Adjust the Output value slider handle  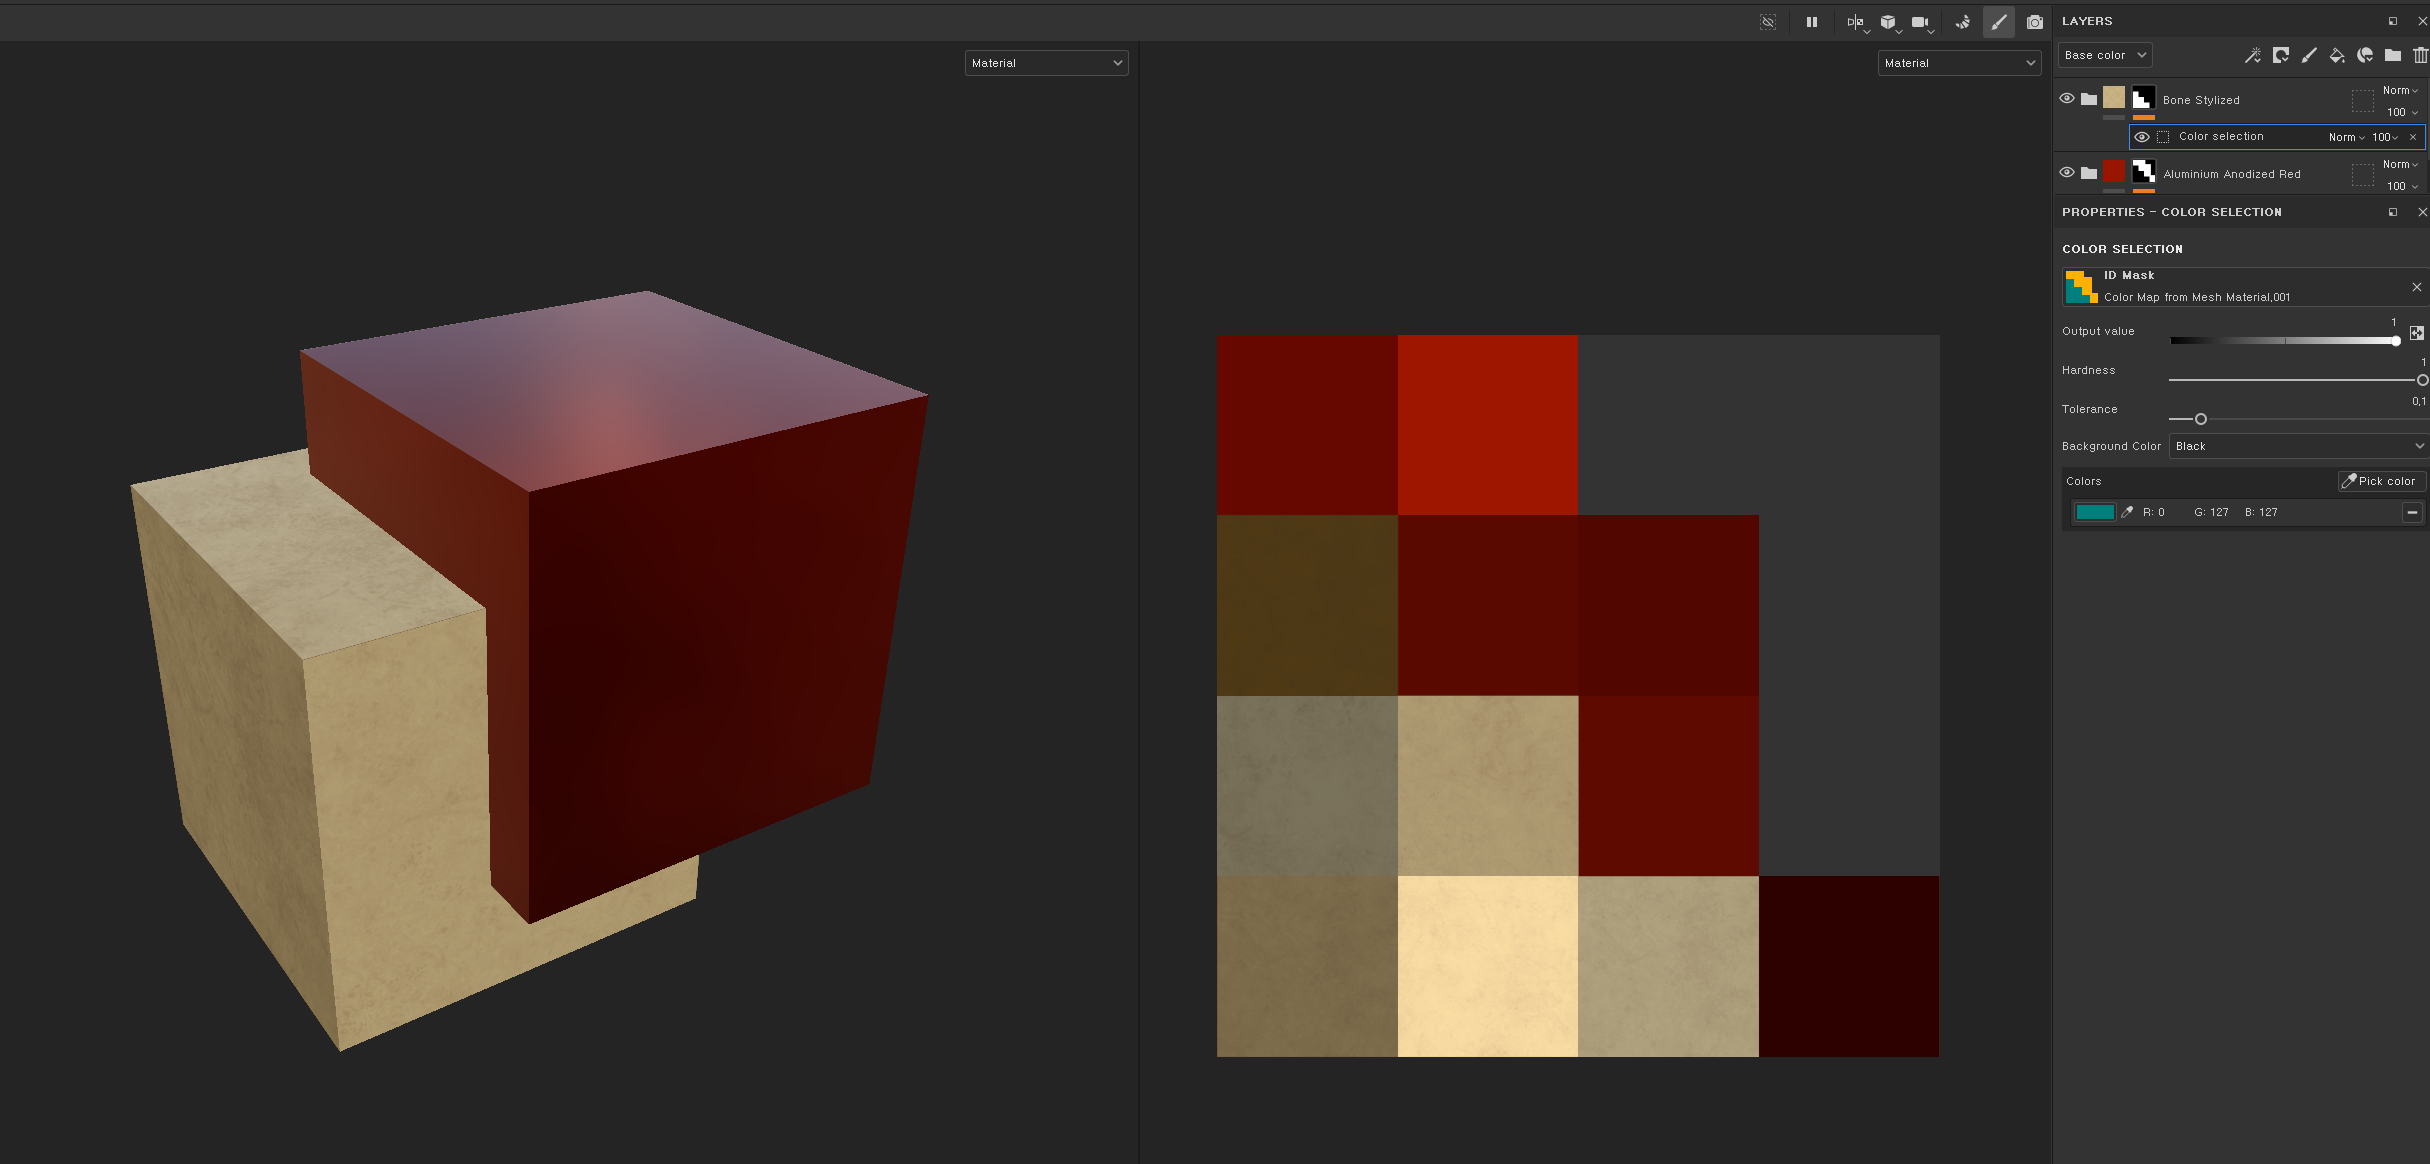click(x=2396, y=341)
